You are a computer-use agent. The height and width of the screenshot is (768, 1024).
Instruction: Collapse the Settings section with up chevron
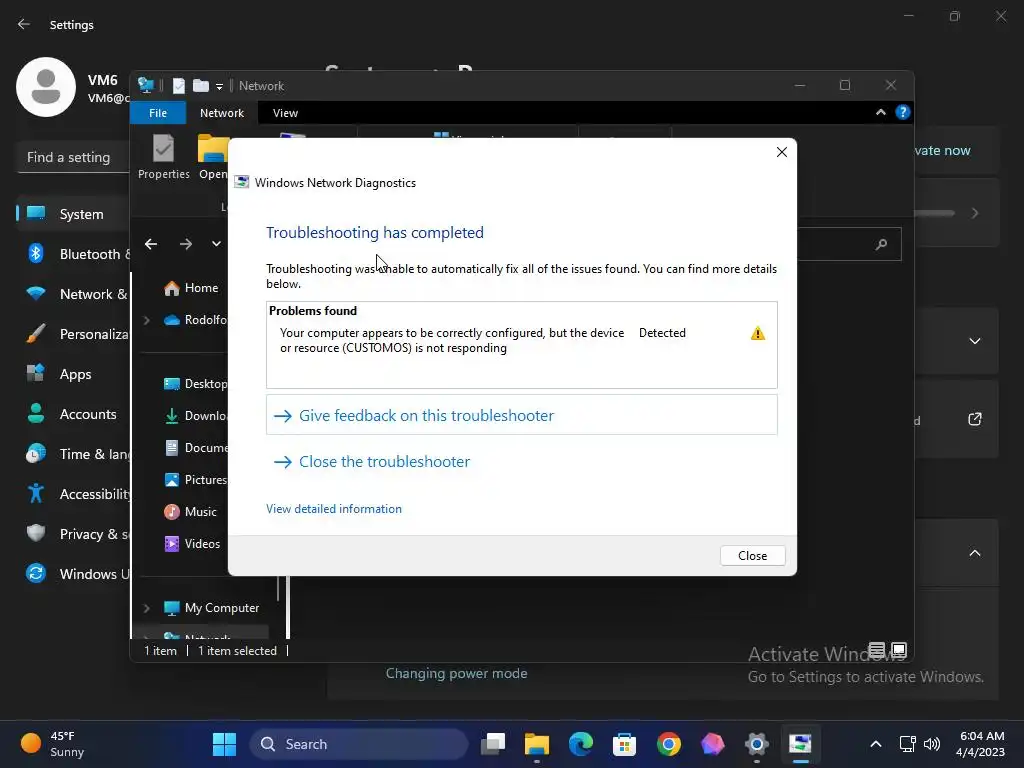pyautogui.click(x=975, y=553)
